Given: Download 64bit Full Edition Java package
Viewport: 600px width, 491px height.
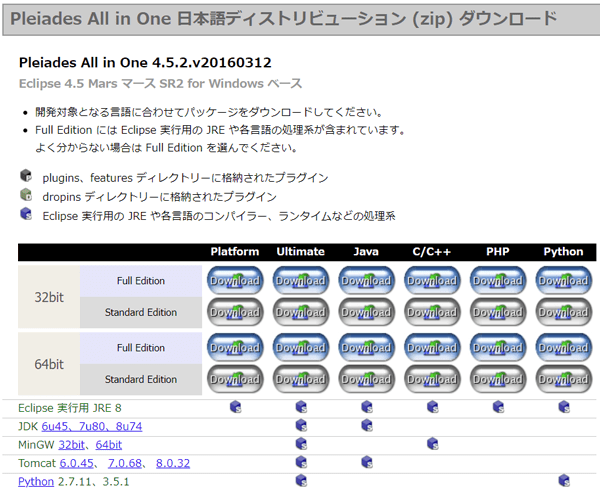Looking at the screenshot, I should coord(367,347).
